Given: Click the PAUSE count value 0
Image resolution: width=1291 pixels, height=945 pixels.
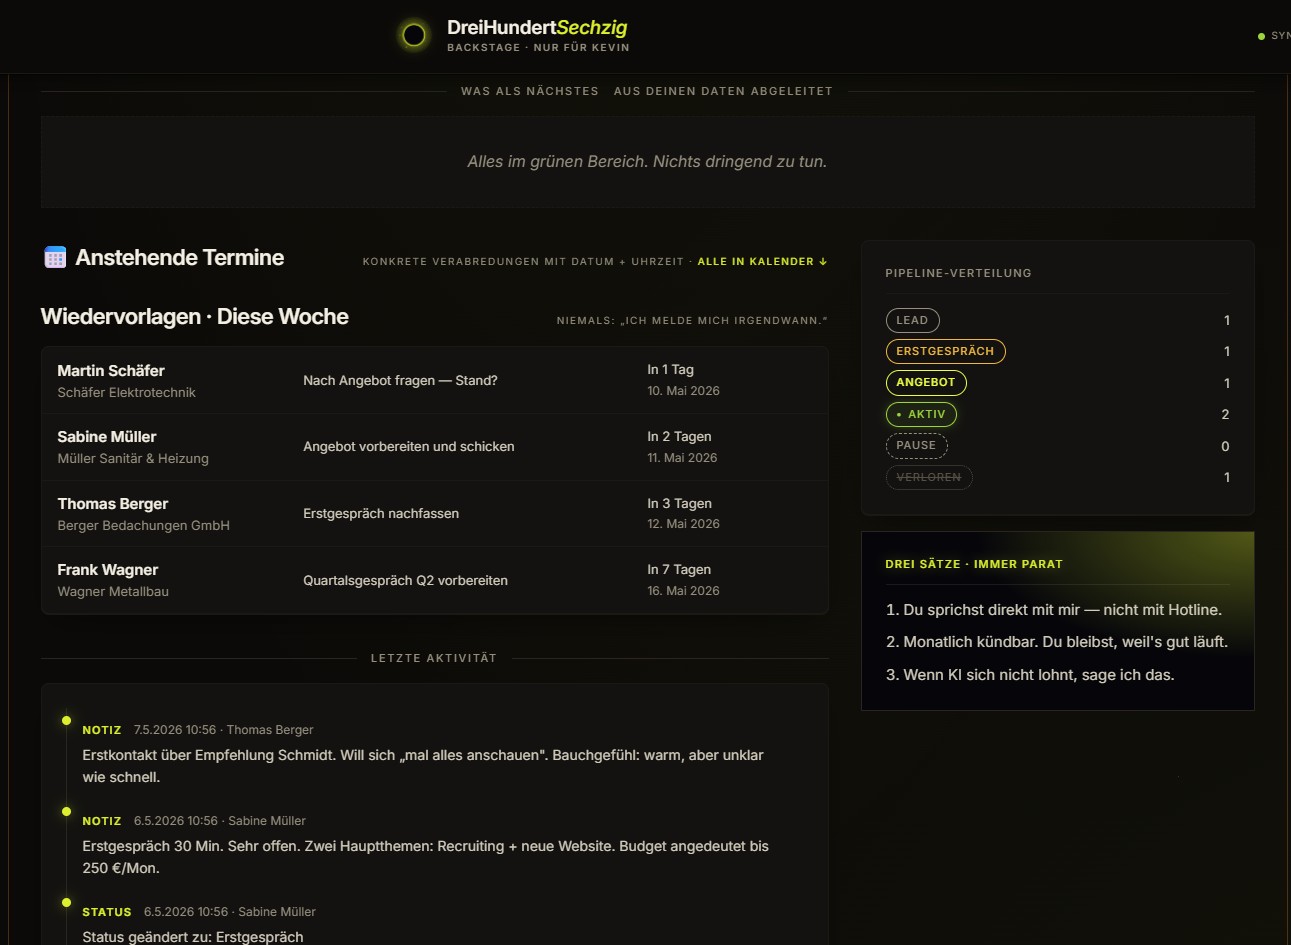Looking at the screenshot, I should [1225, 447].
